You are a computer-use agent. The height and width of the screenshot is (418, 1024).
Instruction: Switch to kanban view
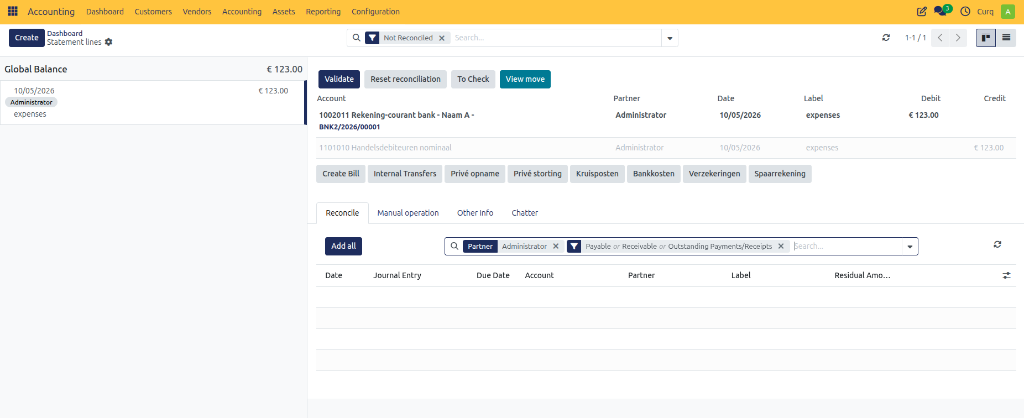(985, 38)
